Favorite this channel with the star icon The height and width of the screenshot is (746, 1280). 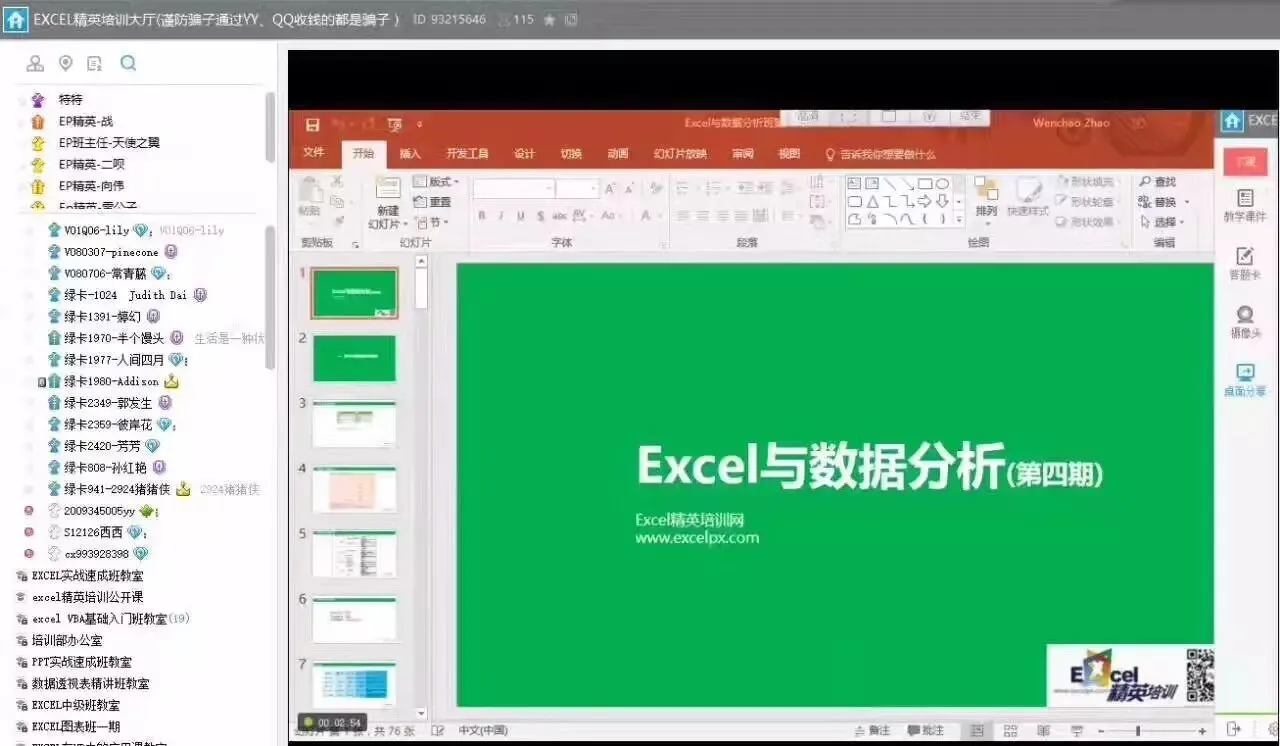pyautogui.click(x=549, y=19)
